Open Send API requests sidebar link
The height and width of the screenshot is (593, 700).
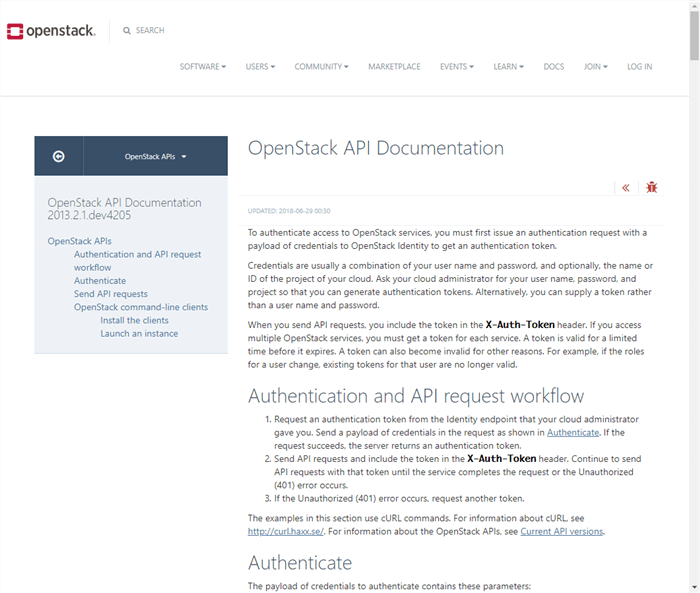(111, 294)
